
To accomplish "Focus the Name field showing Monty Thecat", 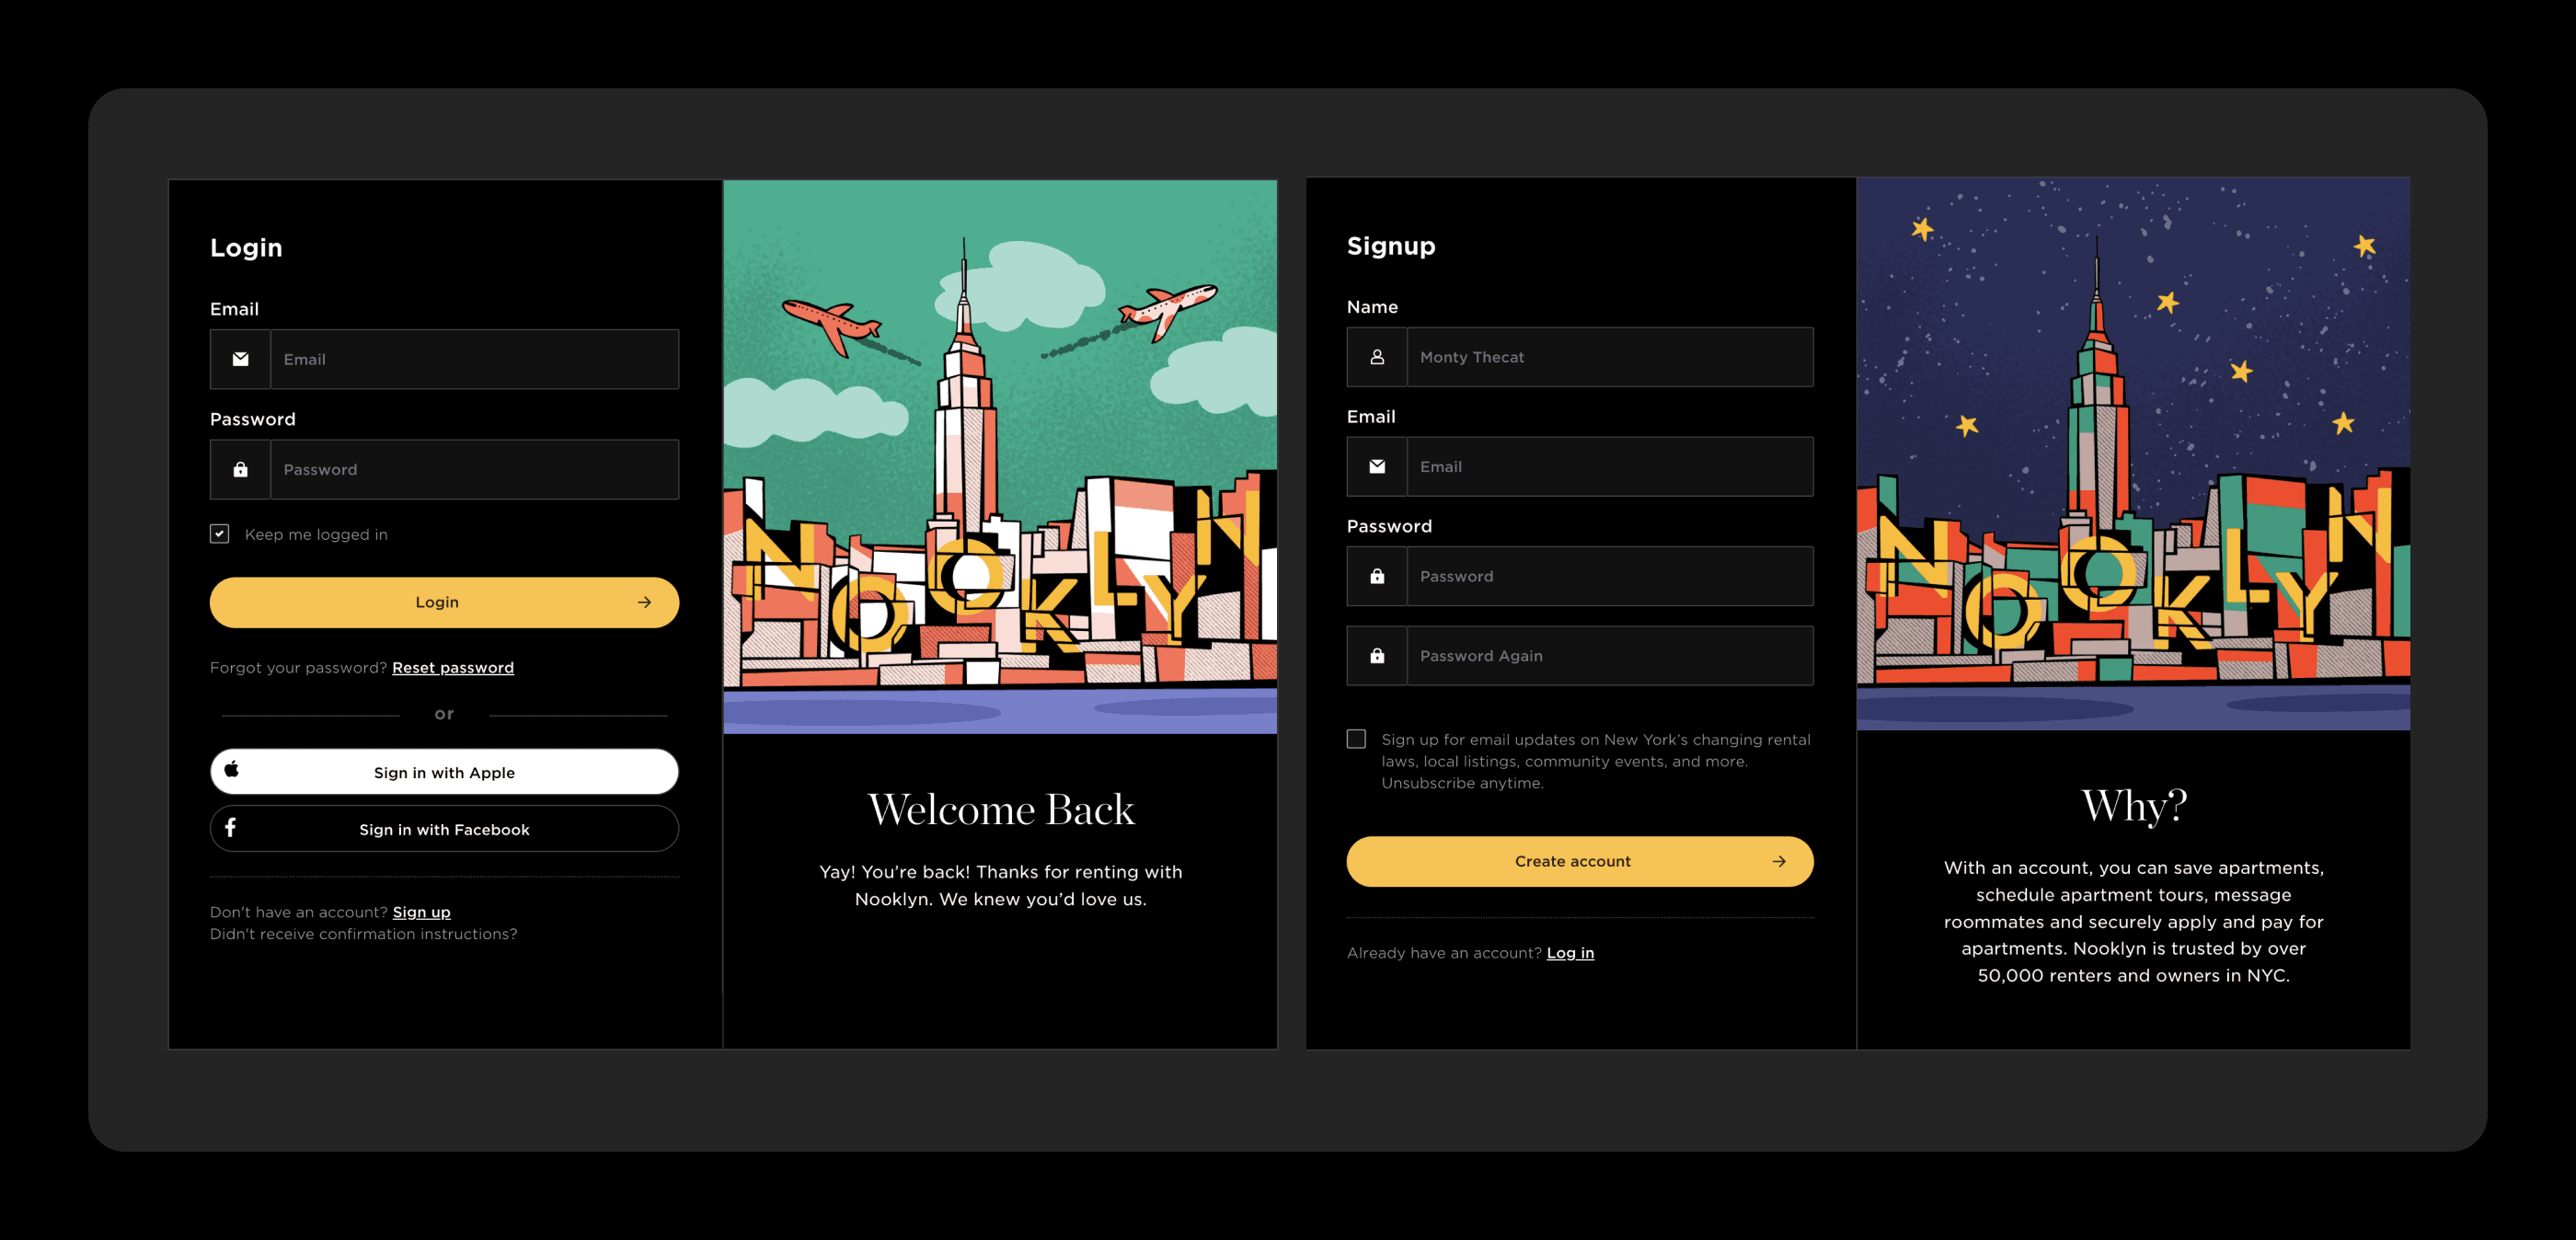I will [1609, 357].
